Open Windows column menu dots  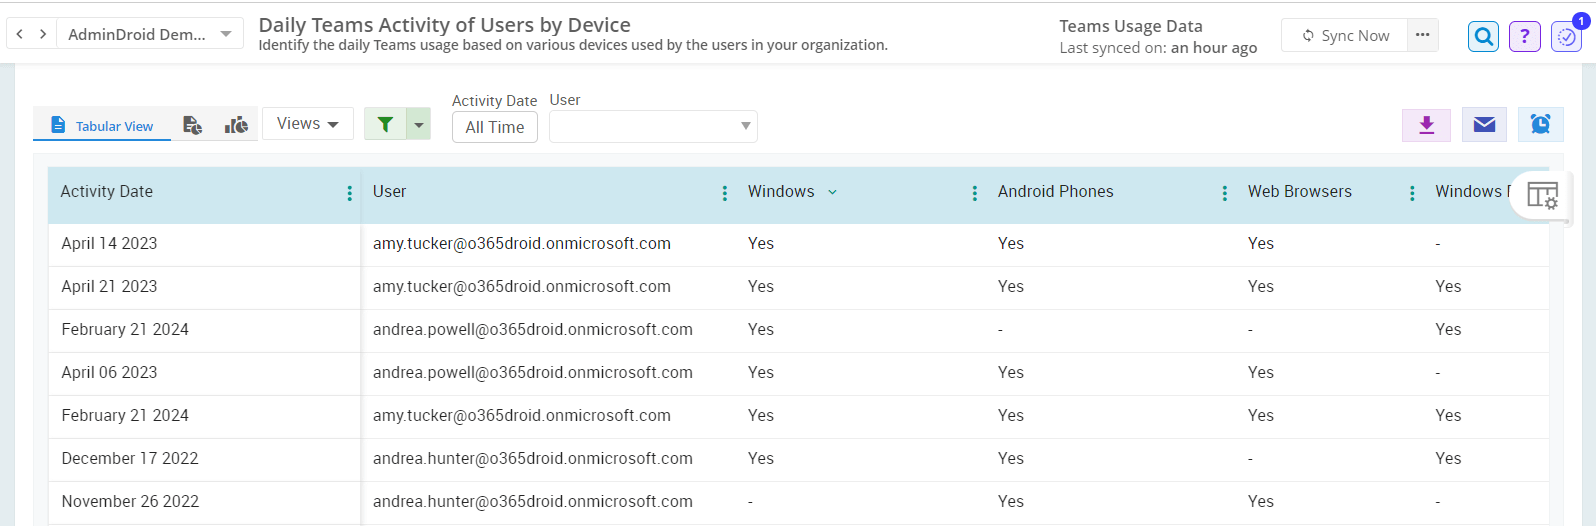coord(975,193)
